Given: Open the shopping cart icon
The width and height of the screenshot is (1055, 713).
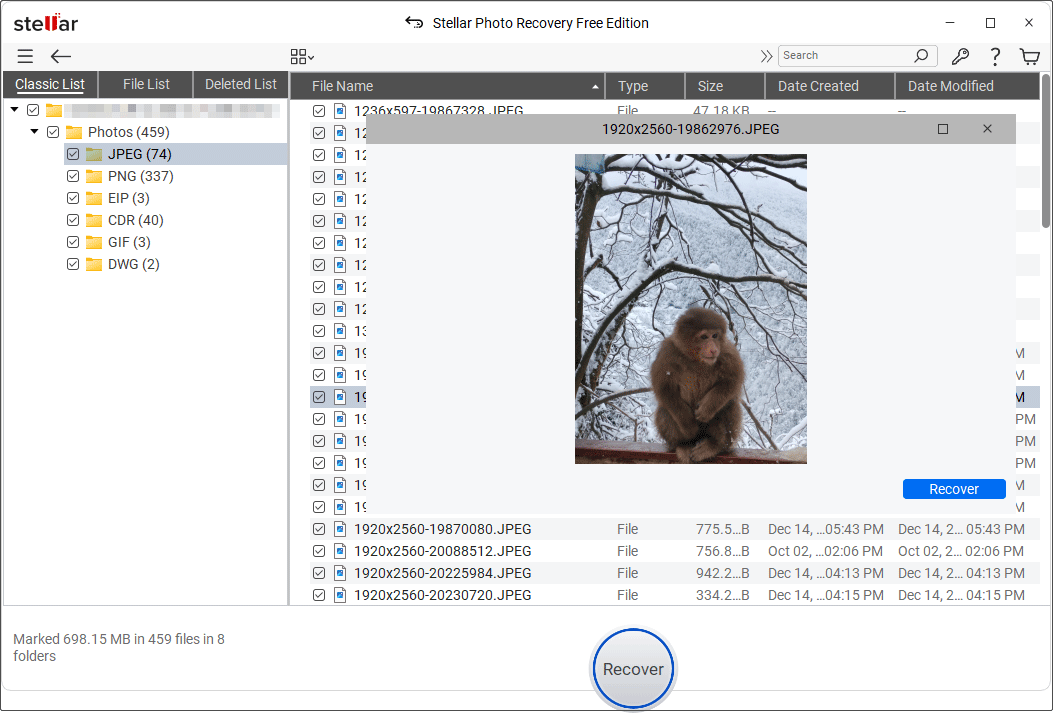Looking at the screenshot, I should (x=1030, y=57).
